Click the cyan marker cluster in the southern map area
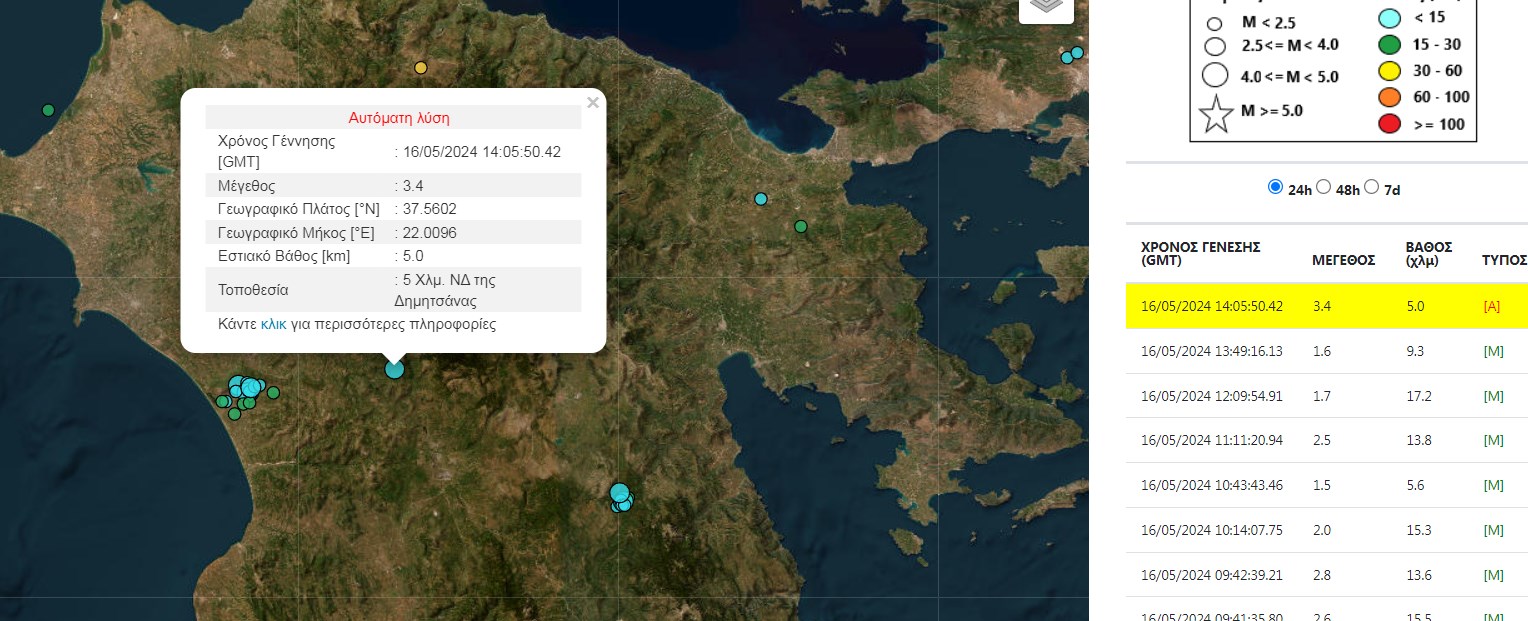The width and height of the screenshot is (1528, 621). [621, 496]
